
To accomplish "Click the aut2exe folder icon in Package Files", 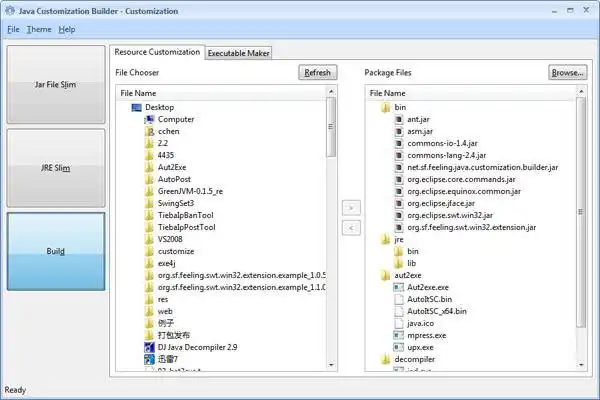I will click(386, 275).
